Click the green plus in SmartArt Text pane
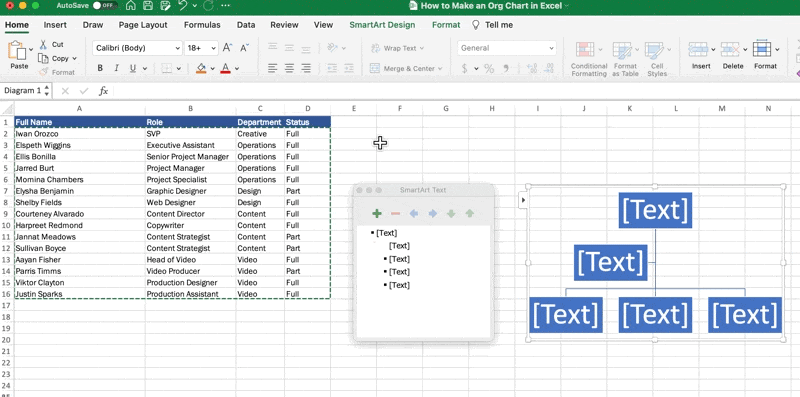The width and height of the screenshot is (800, 397). point(377,213)
